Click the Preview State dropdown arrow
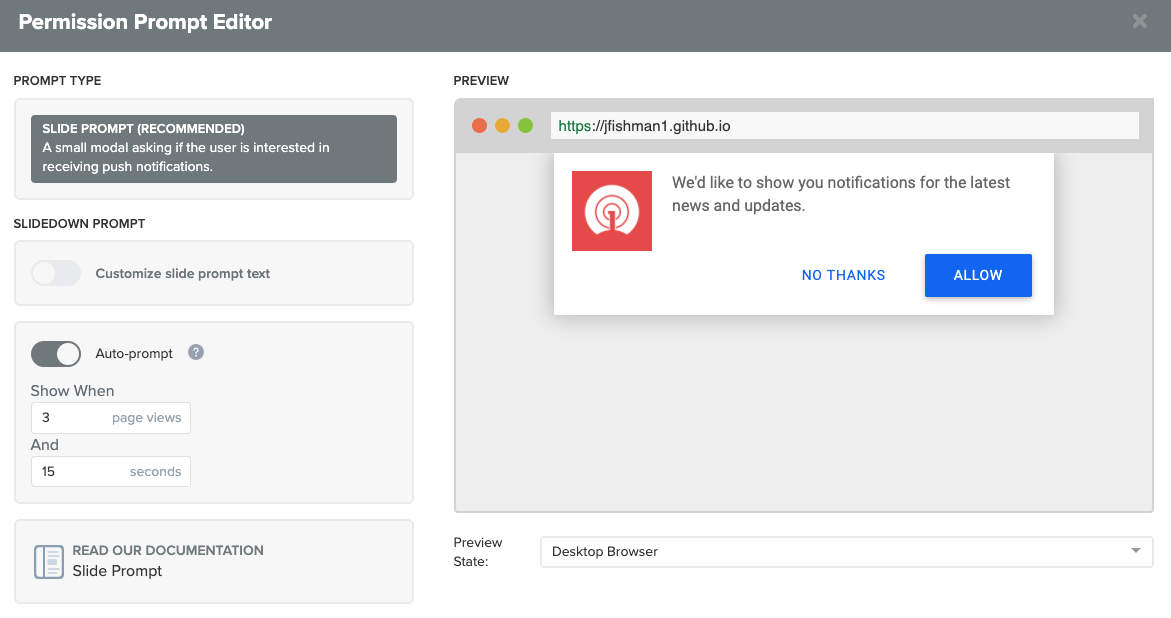 [x=1135, y=551]
